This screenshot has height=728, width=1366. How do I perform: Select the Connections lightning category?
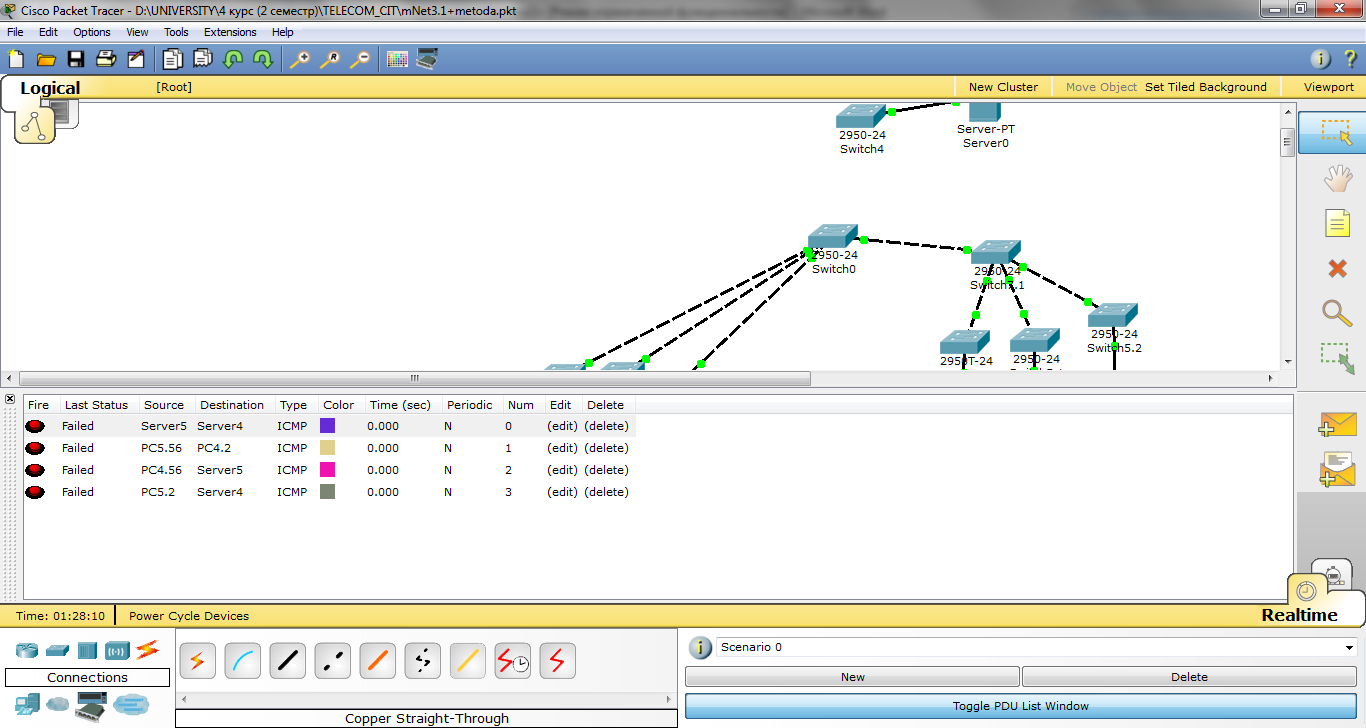coord(148,650)
